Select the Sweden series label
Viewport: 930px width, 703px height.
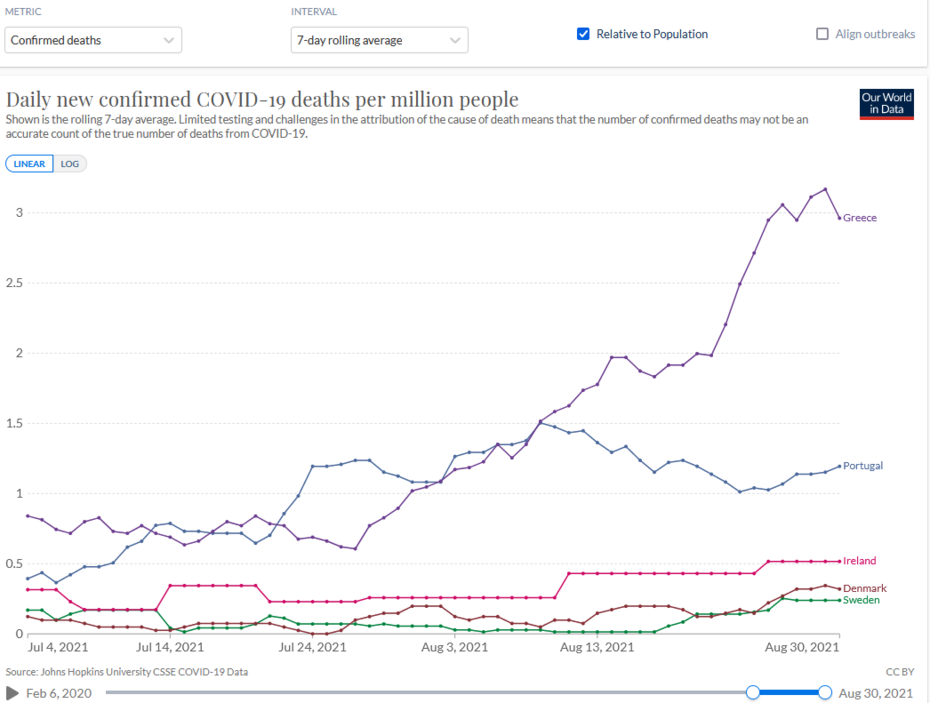(x=861, y=600)
